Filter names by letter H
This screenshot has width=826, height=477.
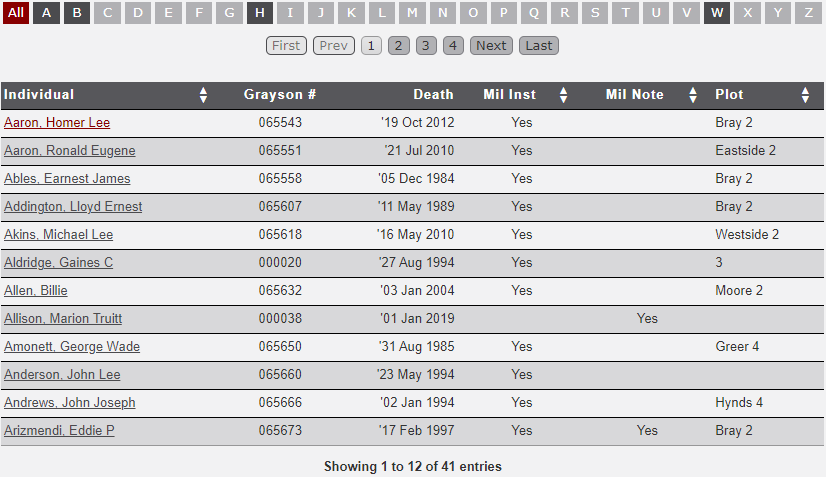[x=260, y=13]
